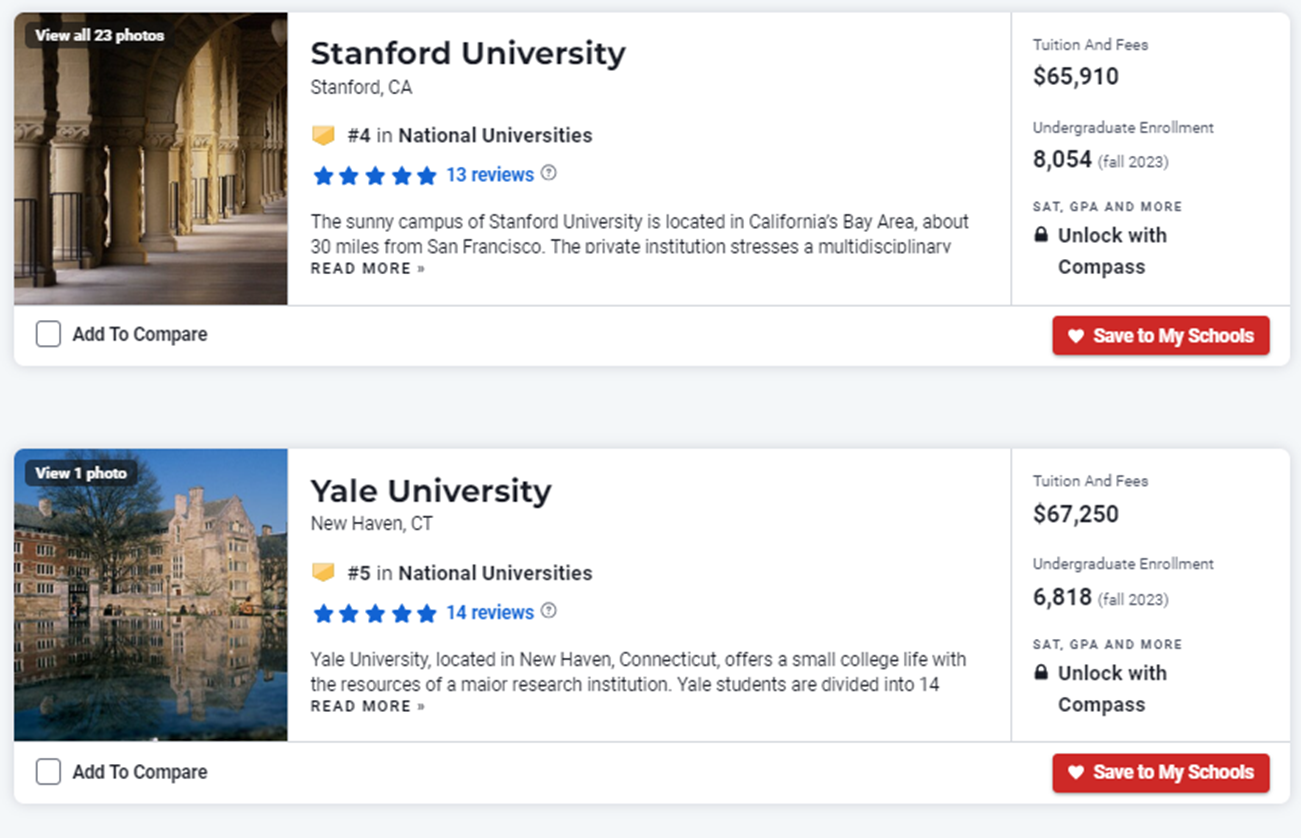Expand READ MORE under Stanford's description
This screenshot has width=1301, height=838.
point(367,268)
